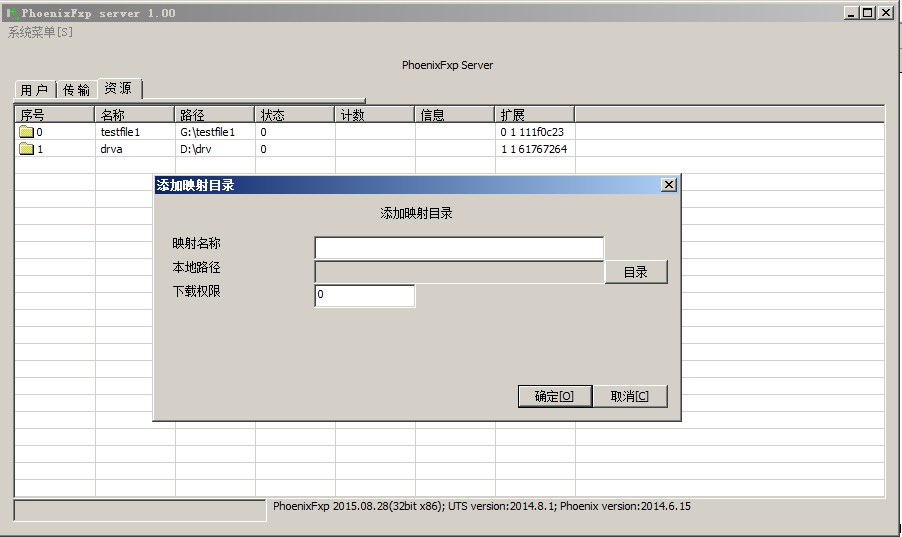The image size is (902, 537).
Task: Browse for folder with 目录 button
Action: [636, 272]
